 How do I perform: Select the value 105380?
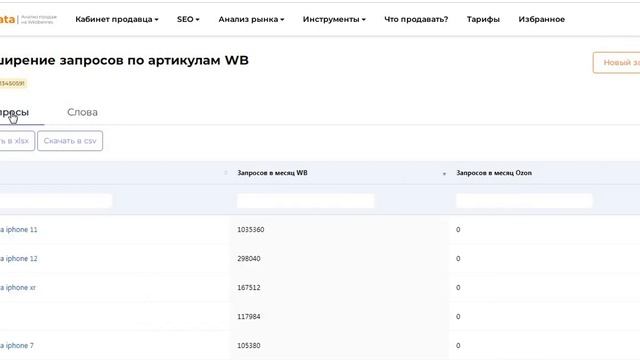point(249,345)
